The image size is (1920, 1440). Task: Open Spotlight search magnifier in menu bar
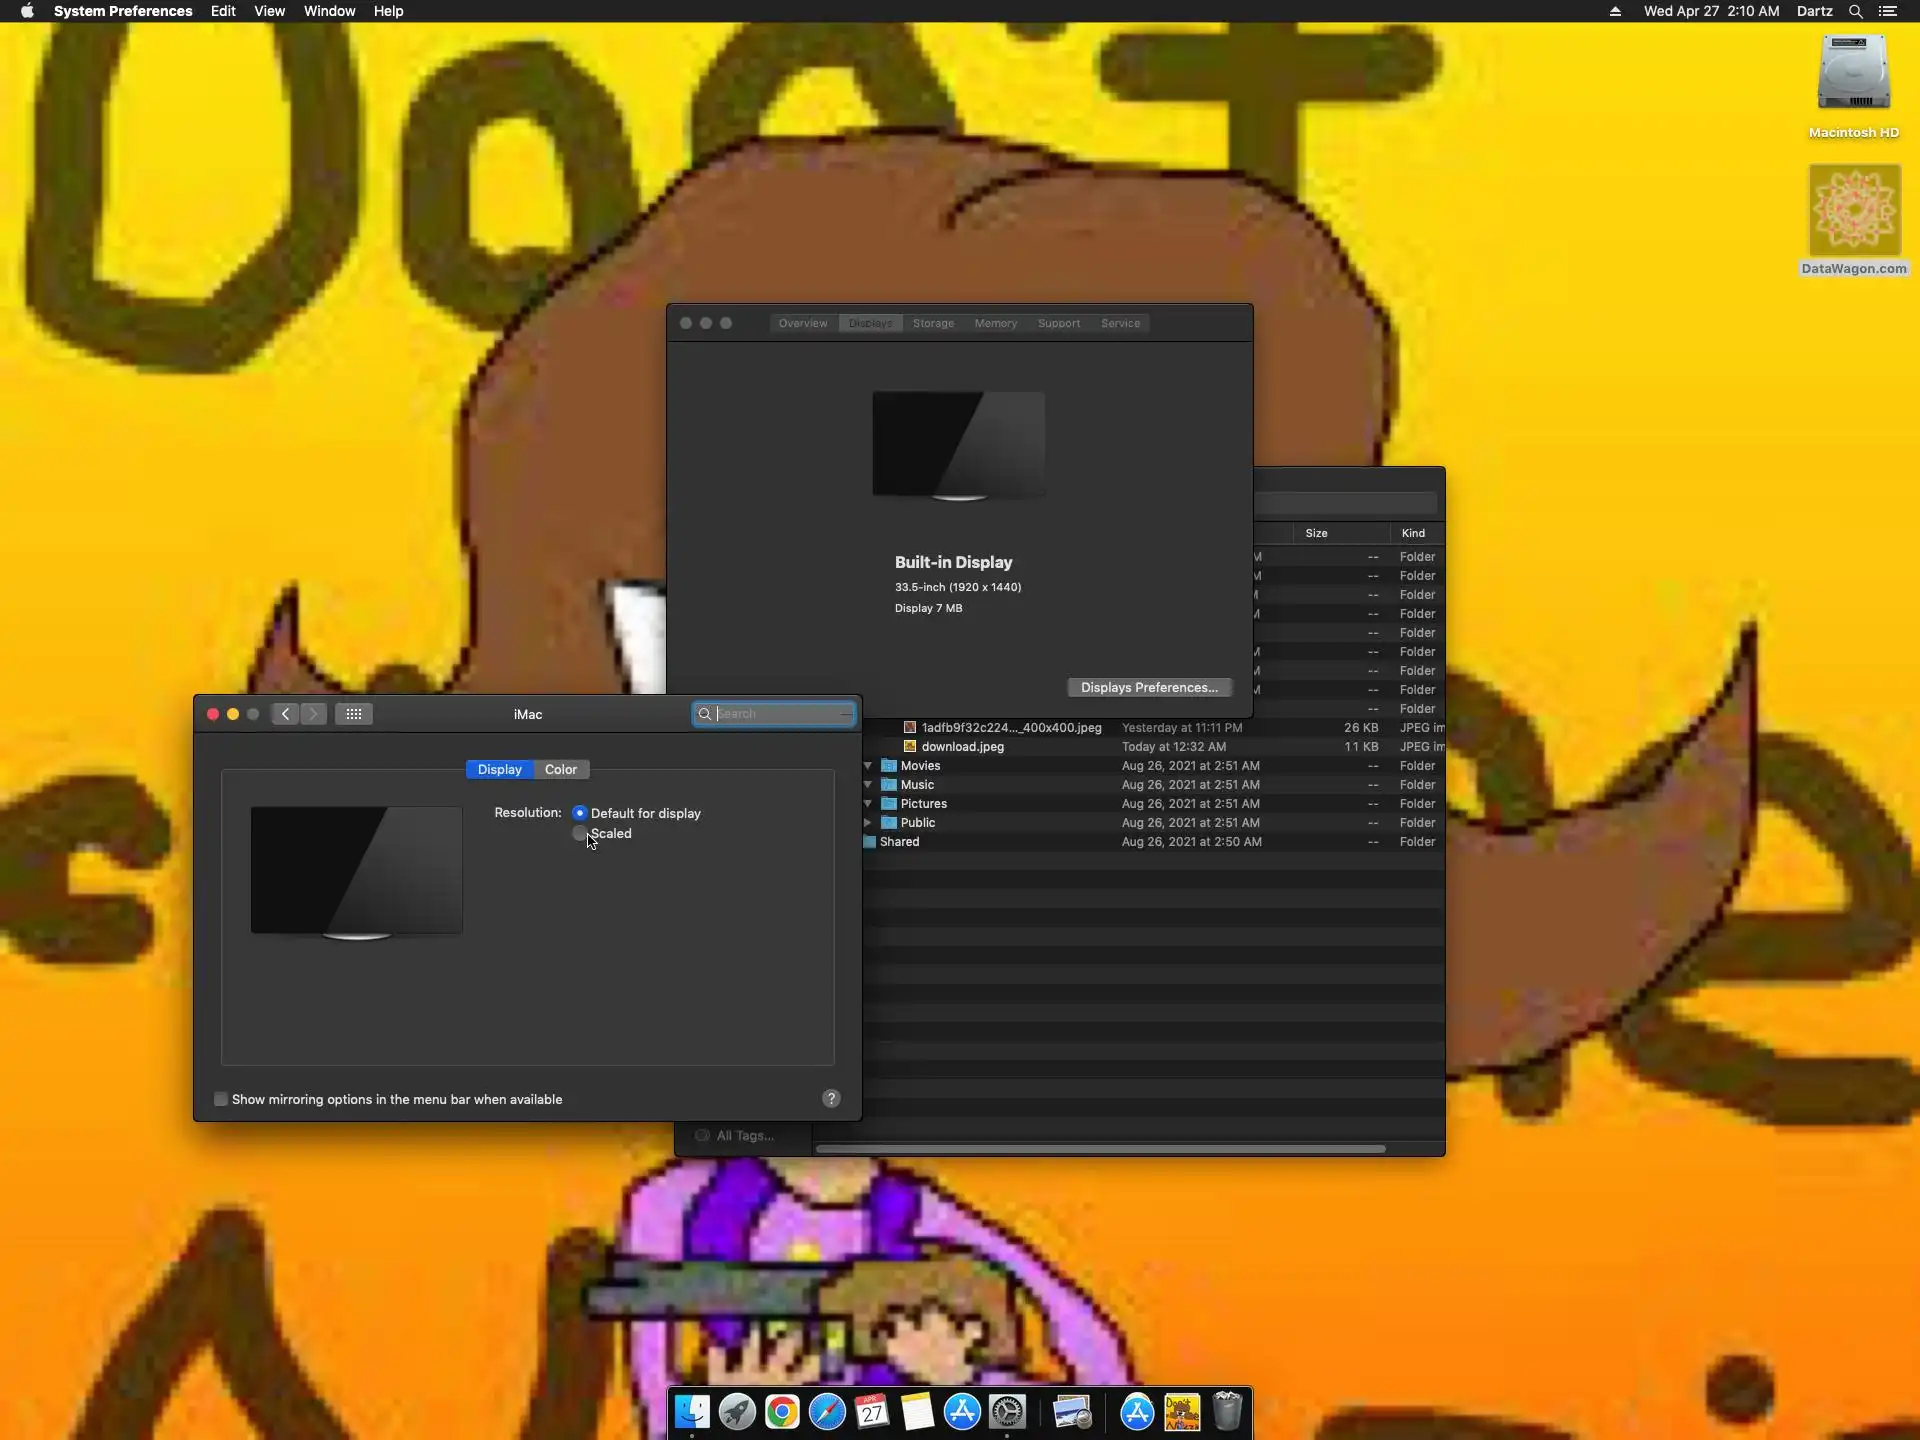click(1855, 11)
